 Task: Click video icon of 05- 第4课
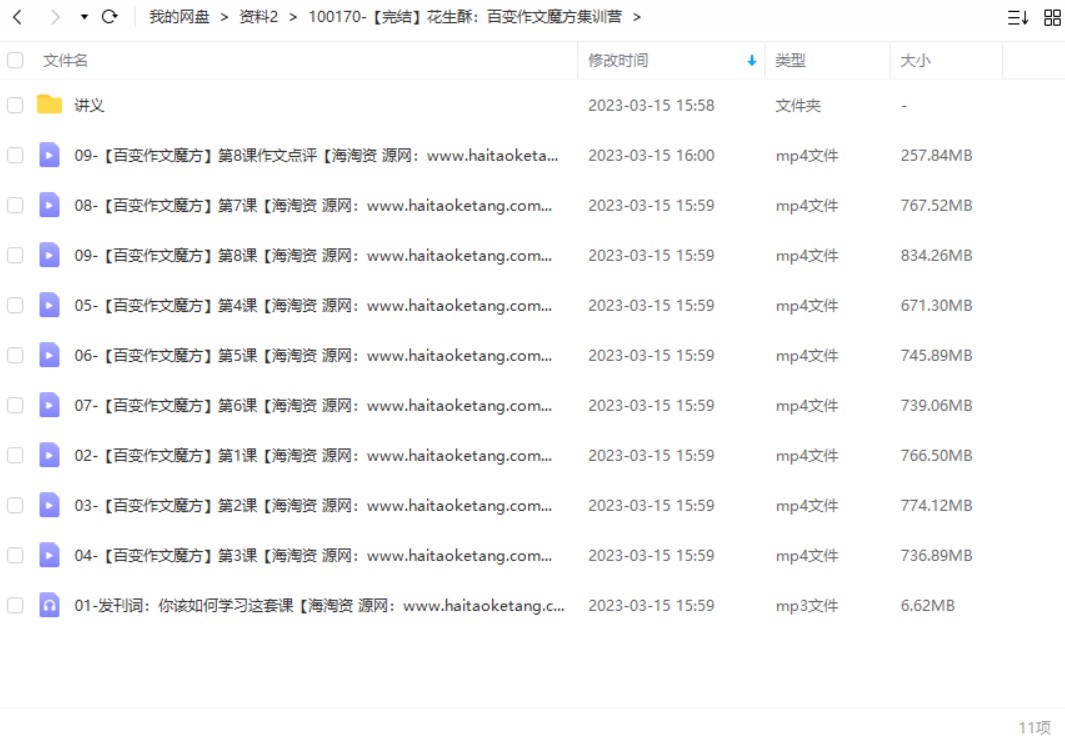pos(49,305)
